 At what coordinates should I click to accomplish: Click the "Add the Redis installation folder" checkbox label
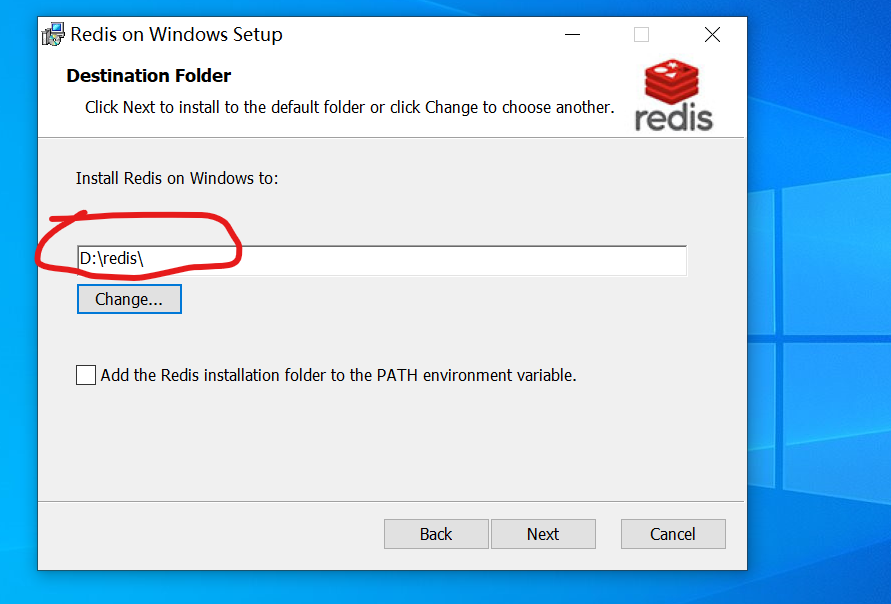click(338, 376)
